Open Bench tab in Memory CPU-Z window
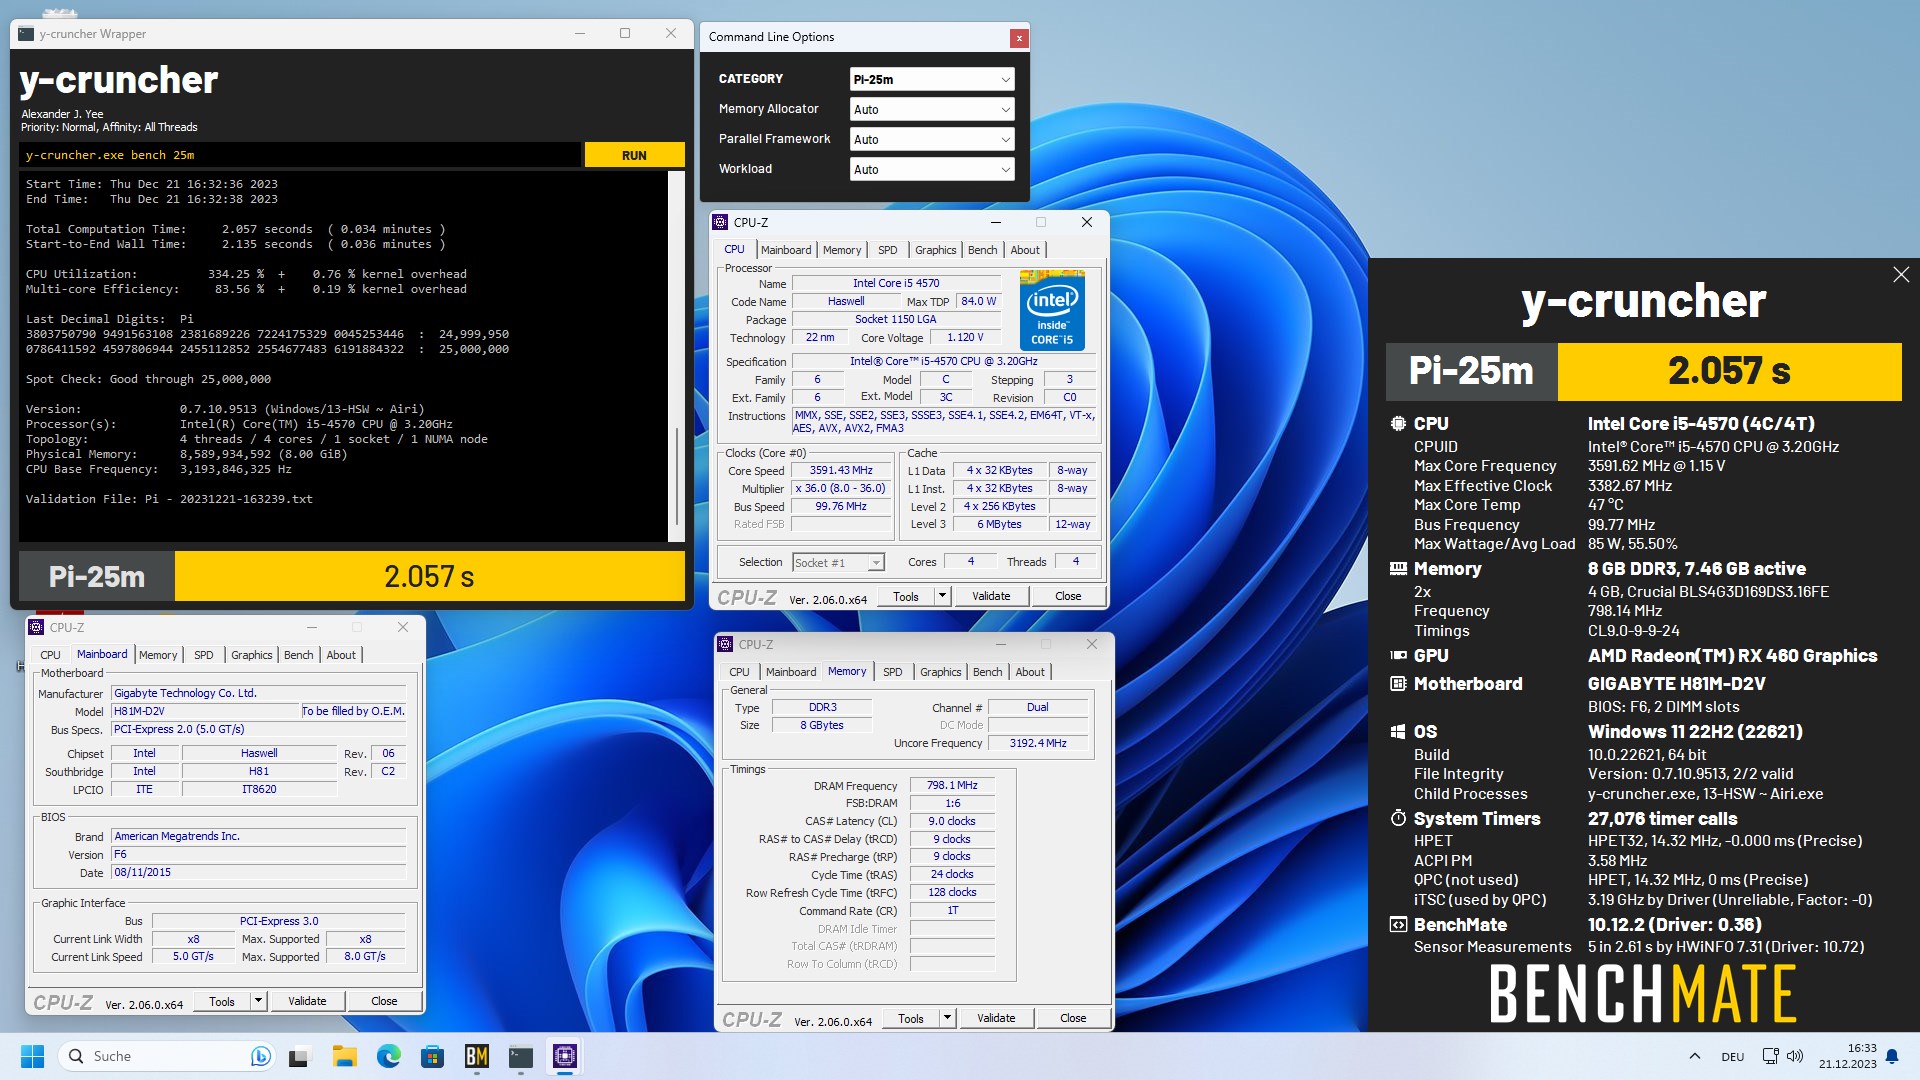 pos(987,672)
